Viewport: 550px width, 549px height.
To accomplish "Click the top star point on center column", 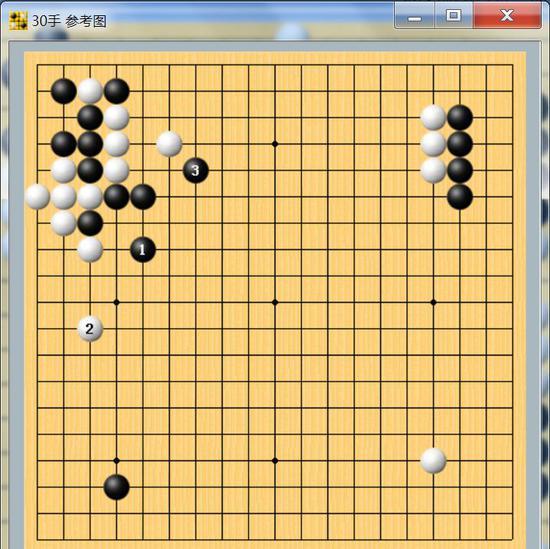I will click(275, 144).
